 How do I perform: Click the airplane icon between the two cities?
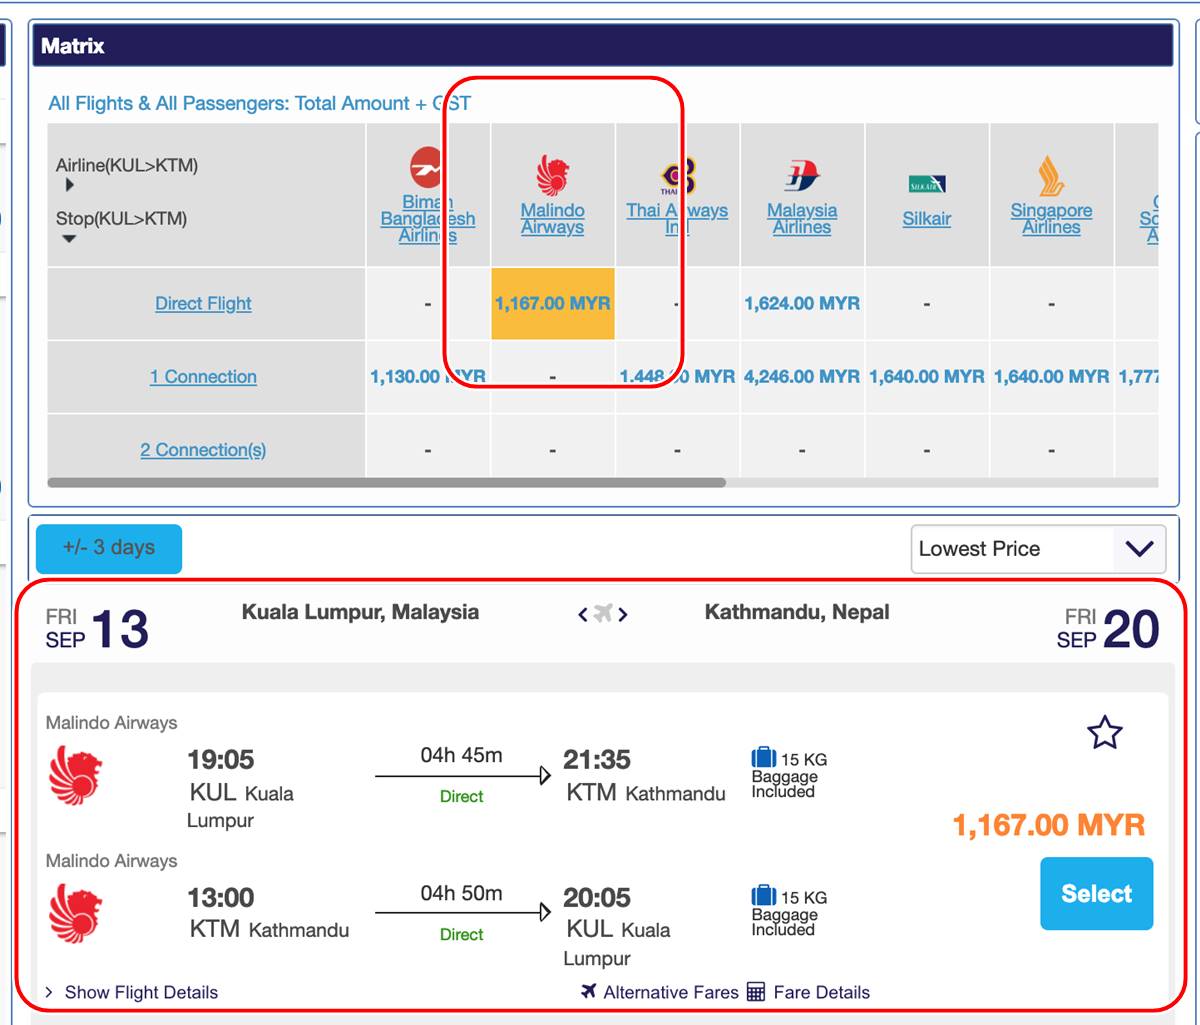click(602, 614)
